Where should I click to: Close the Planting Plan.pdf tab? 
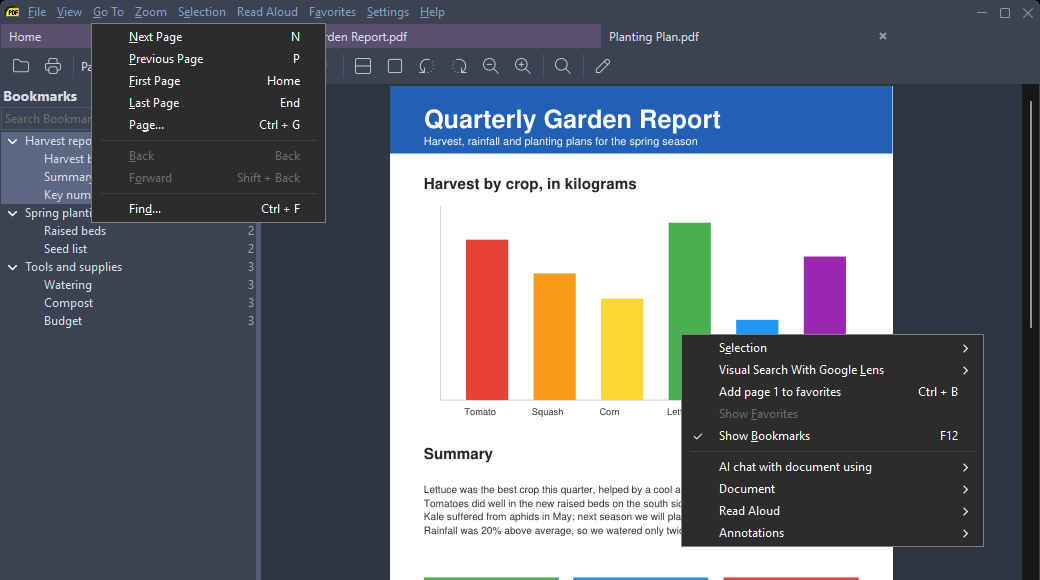(883, 36)
